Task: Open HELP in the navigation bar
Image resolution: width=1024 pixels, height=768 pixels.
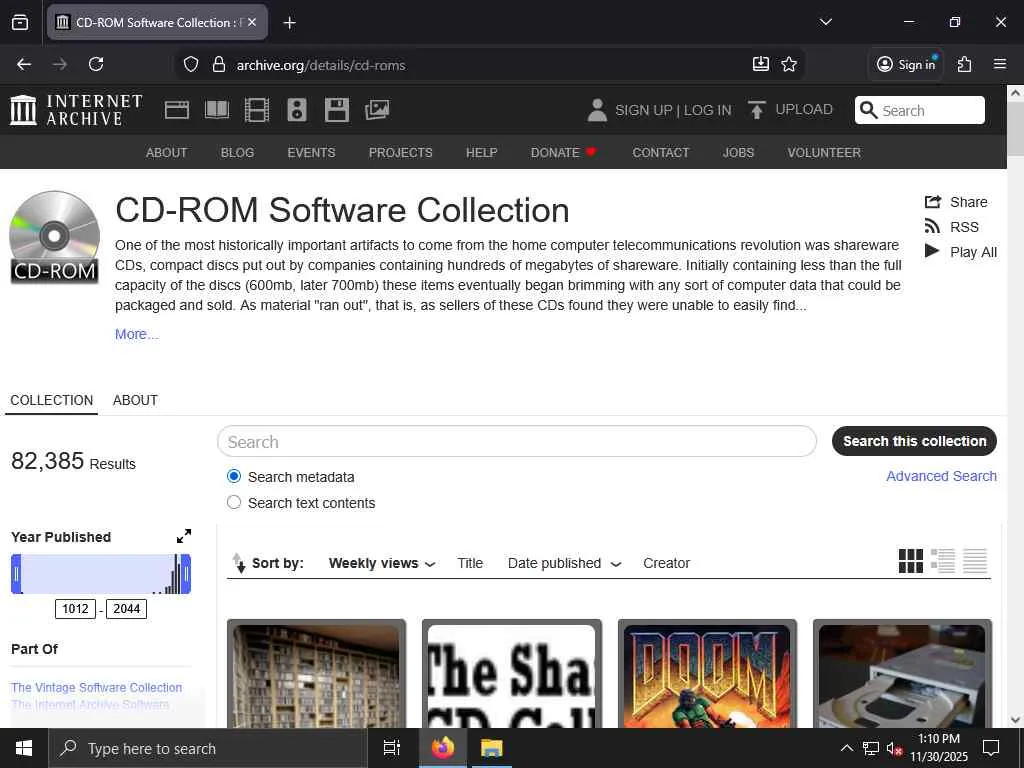Action: tap(481, 152)
